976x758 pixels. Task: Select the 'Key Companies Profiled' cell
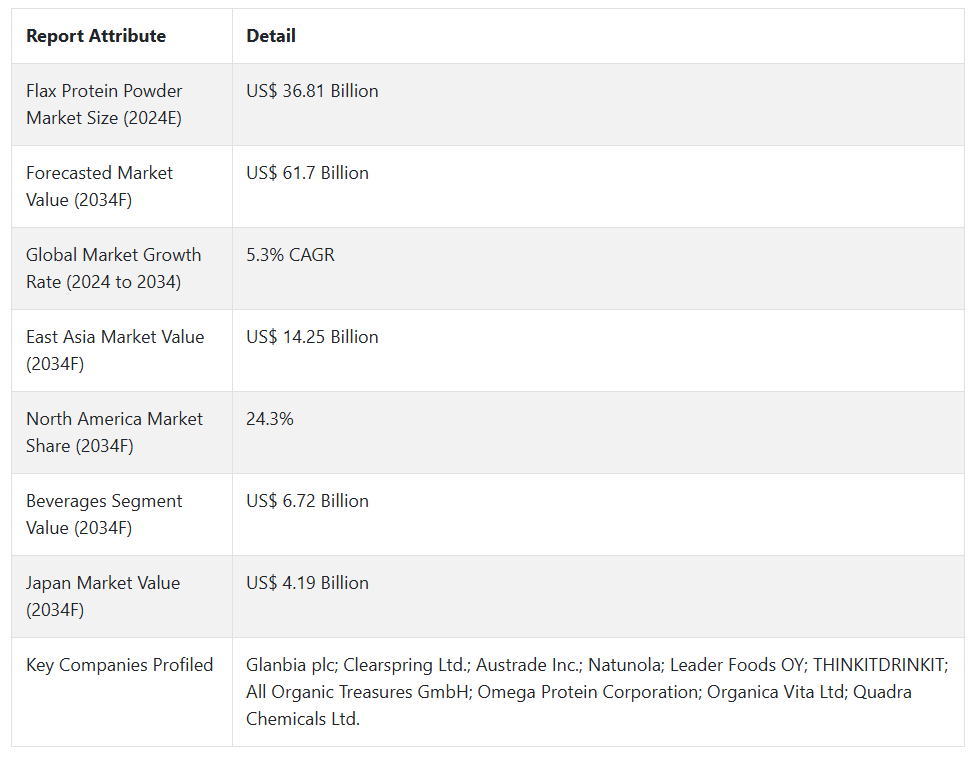click(119, 665)
